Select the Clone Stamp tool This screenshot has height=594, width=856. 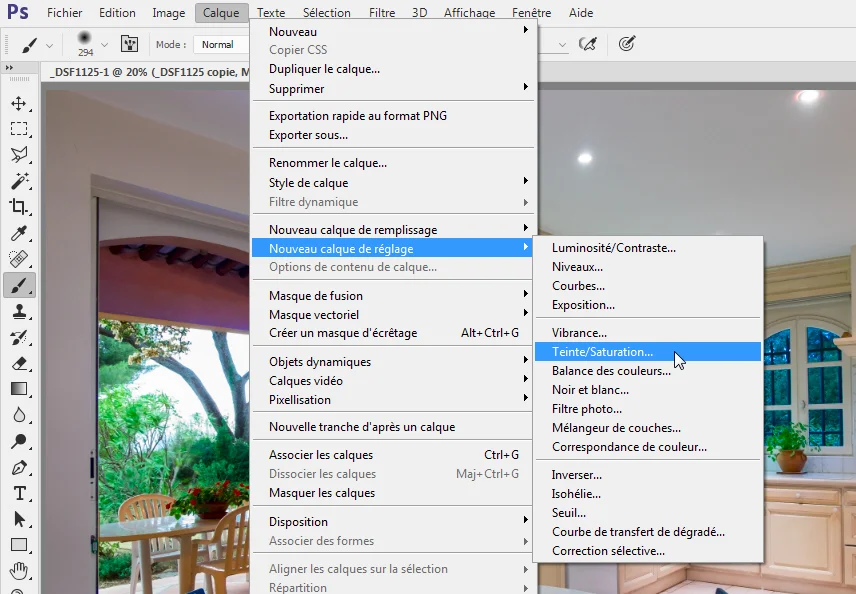point(19,311)
